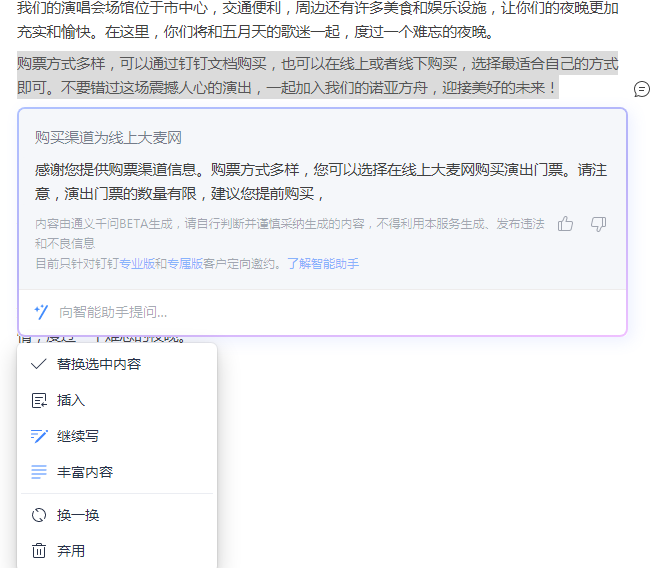
Task: Click the thumbs-down feedback icon
Action: click(x=598, y=224)
